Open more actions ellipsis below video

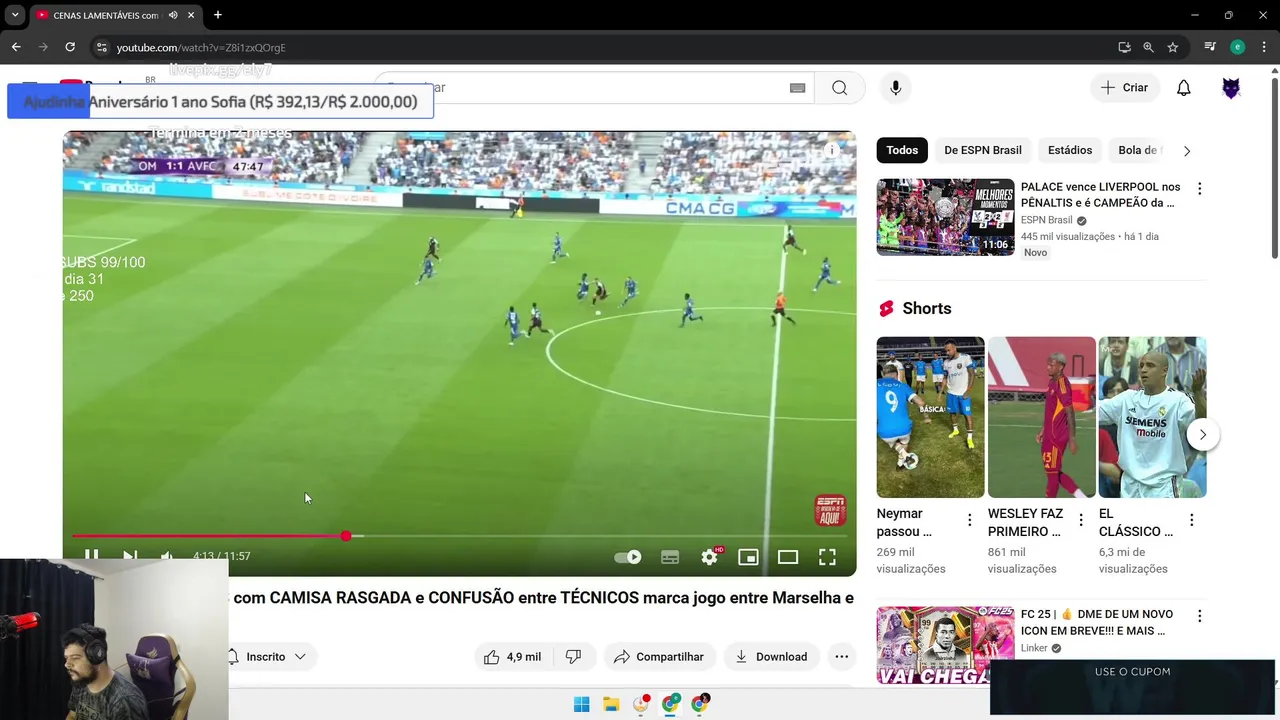pos(842,657)
